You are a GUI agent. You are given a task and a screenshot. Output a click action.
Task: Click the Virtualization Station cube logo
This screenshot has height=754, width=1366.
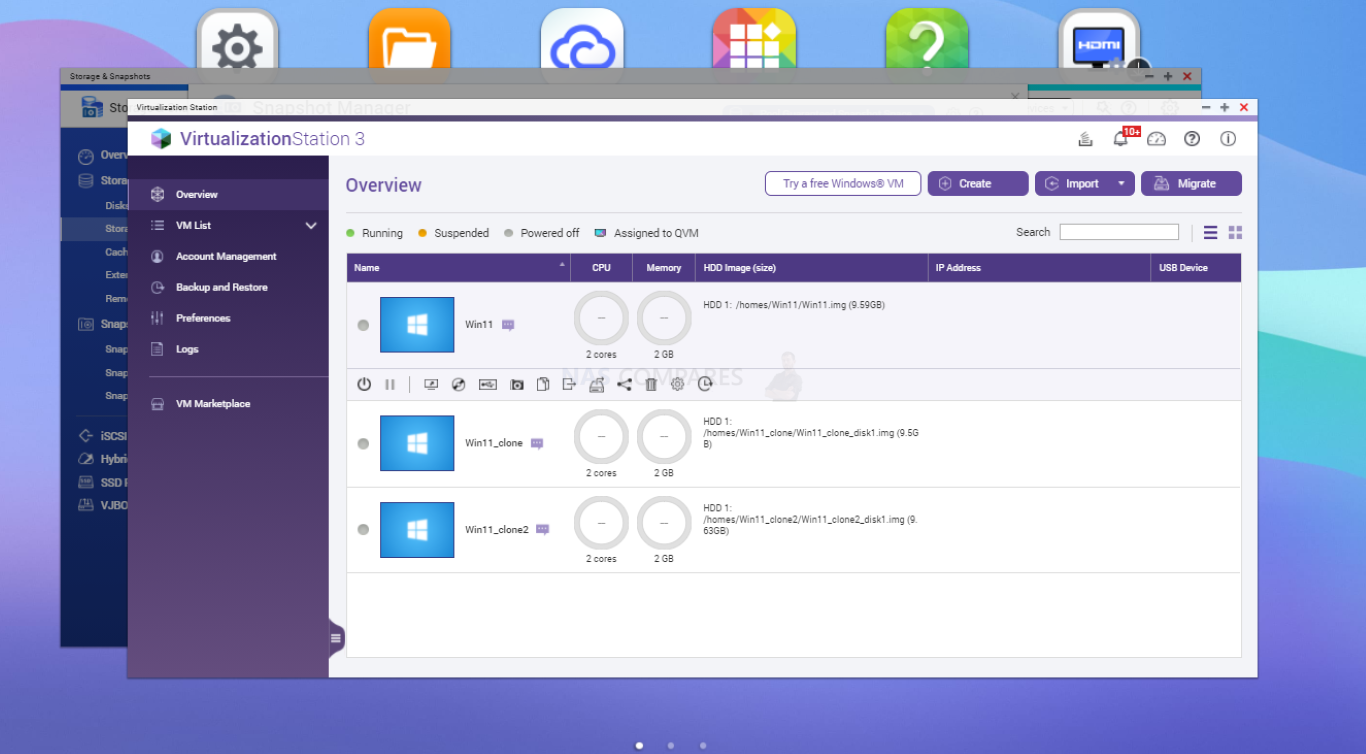point(161,139)
